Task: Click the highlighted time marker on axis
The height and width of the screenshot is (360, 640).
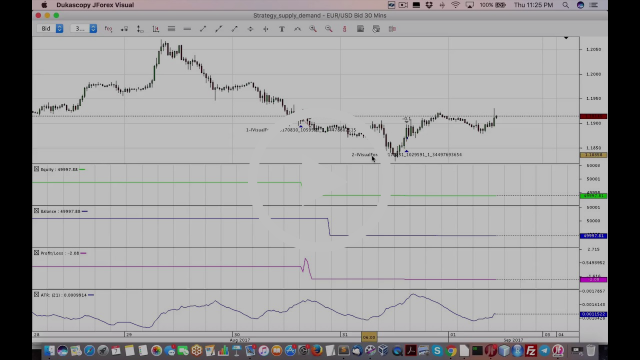Action: click(x=369, y=337)
